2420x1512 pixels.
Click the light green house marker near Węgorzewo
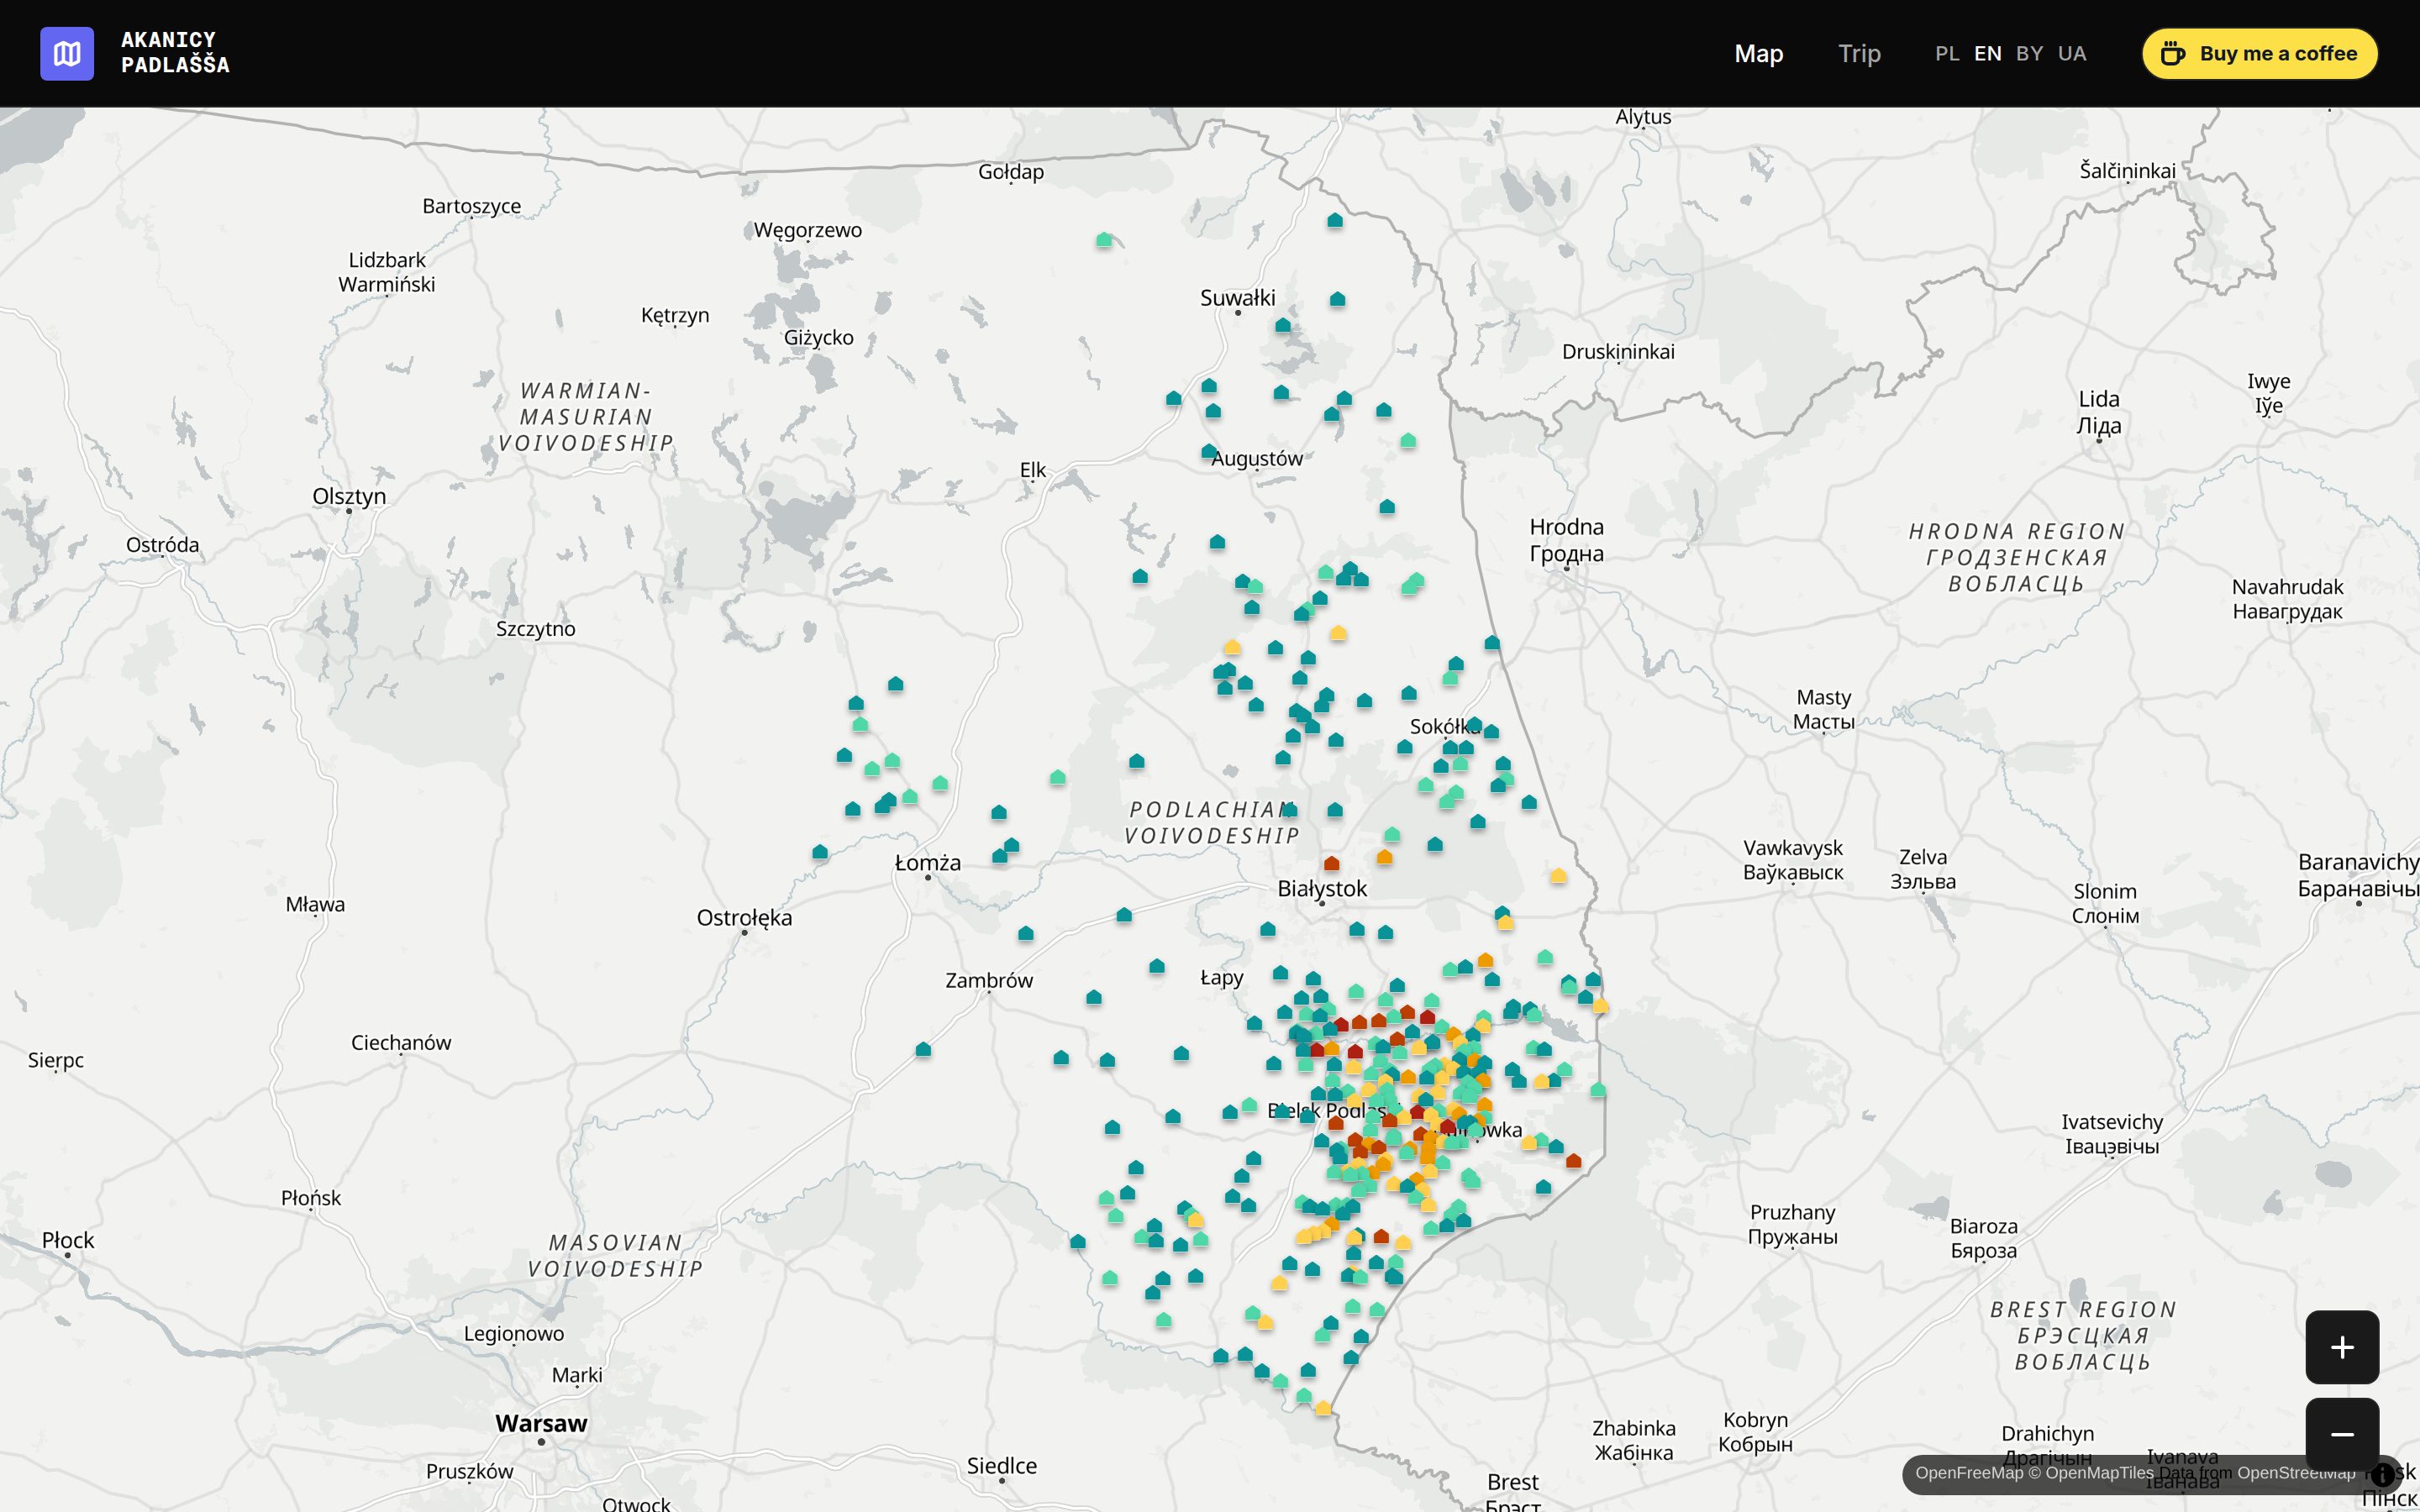pos(1104,240)
